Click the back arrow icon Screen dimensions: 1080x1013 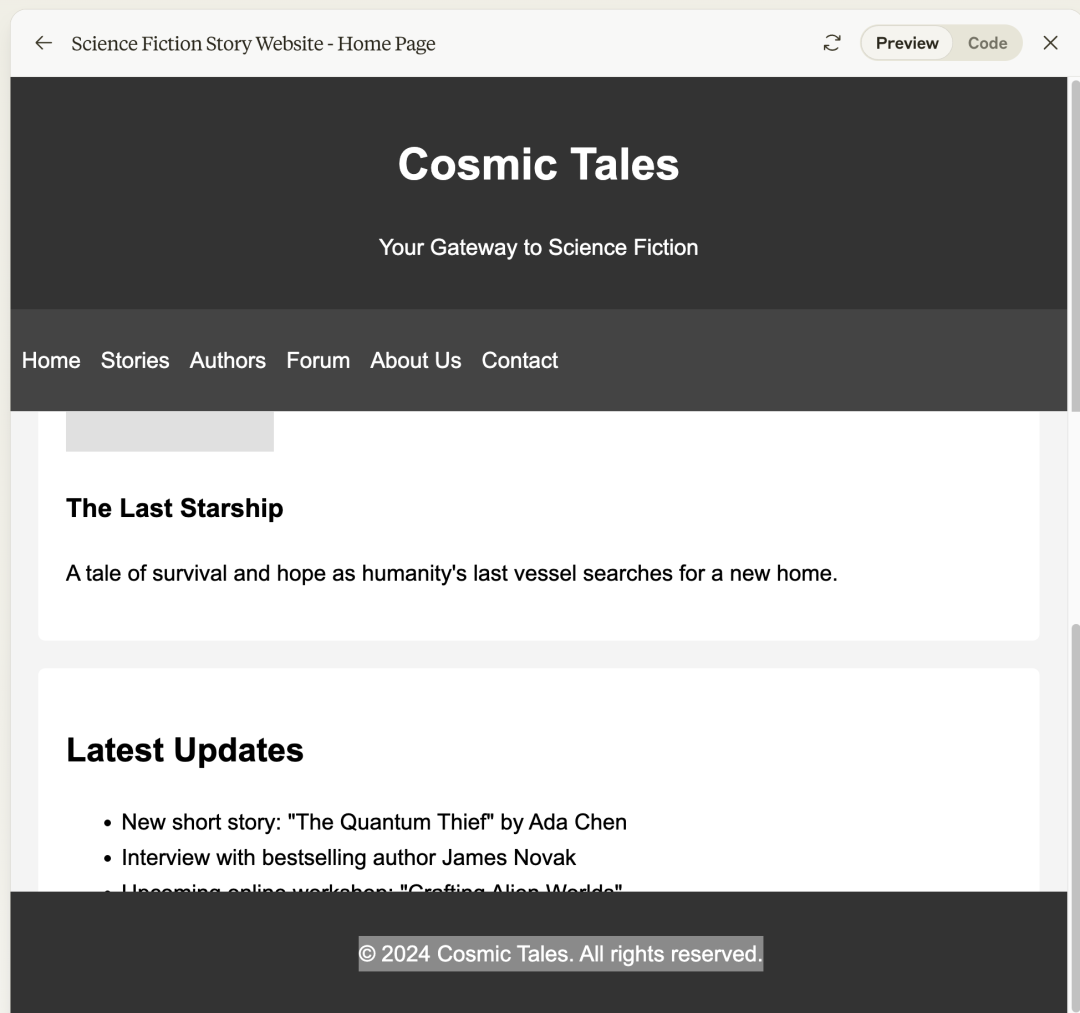pyautogui.click(x=43, y=43)
